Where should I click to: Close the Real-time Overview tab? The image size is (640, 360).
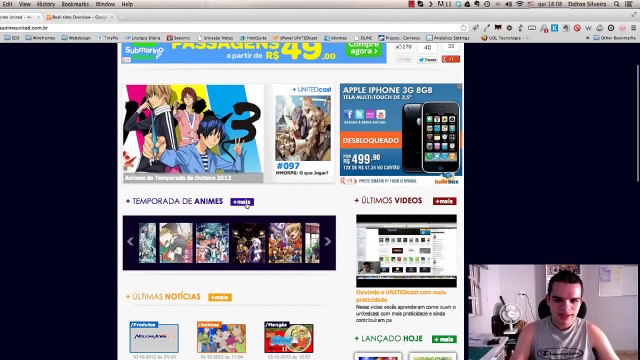[111, 17]
